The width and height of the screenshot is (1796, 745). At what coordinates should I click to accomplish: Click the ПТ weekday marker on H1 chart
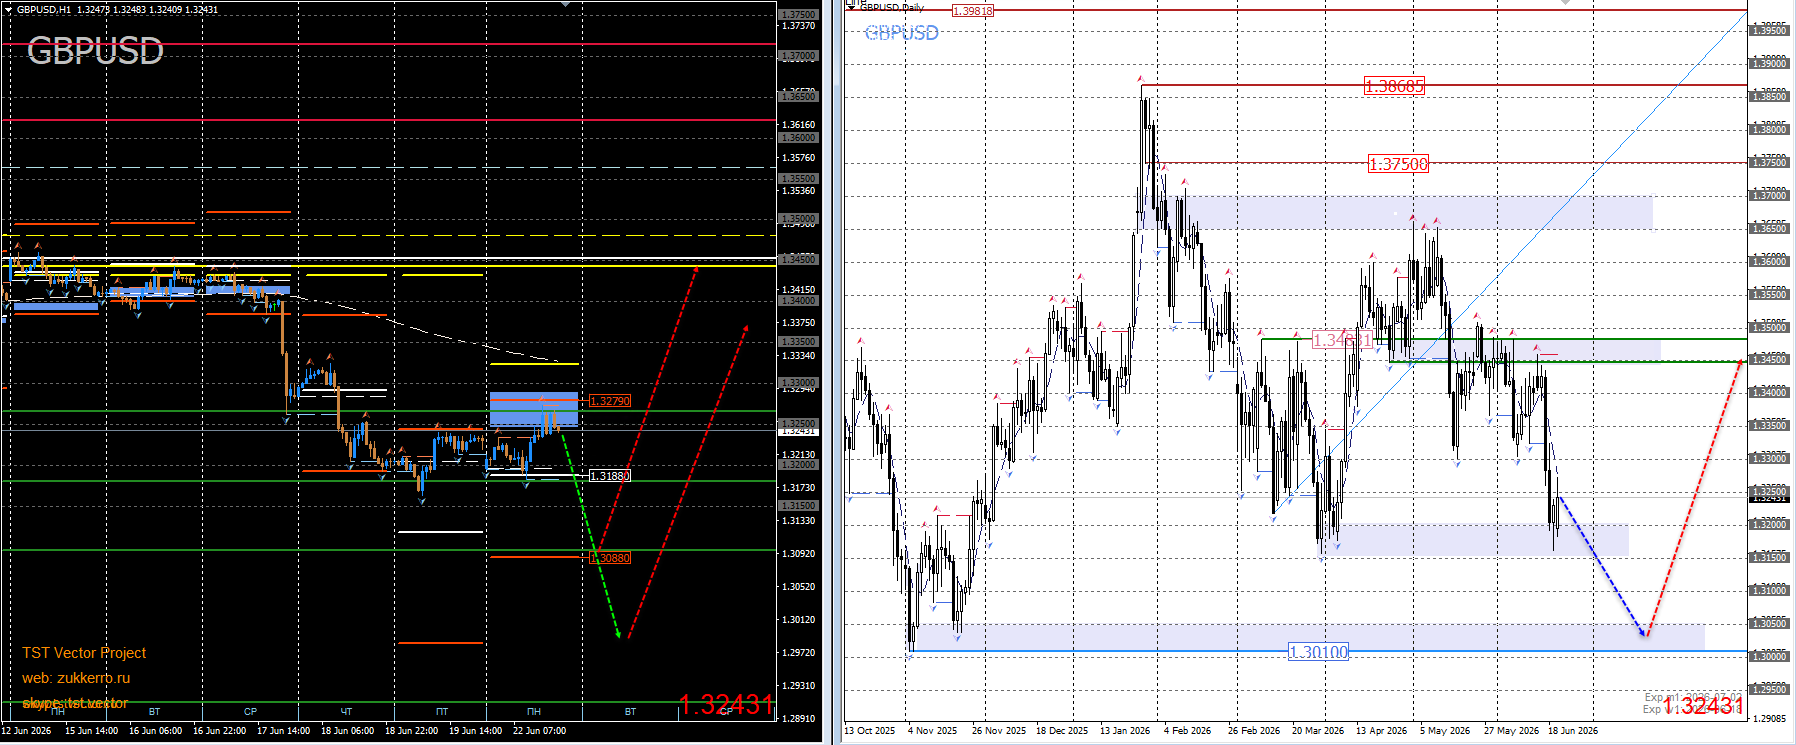pos(442,712)
